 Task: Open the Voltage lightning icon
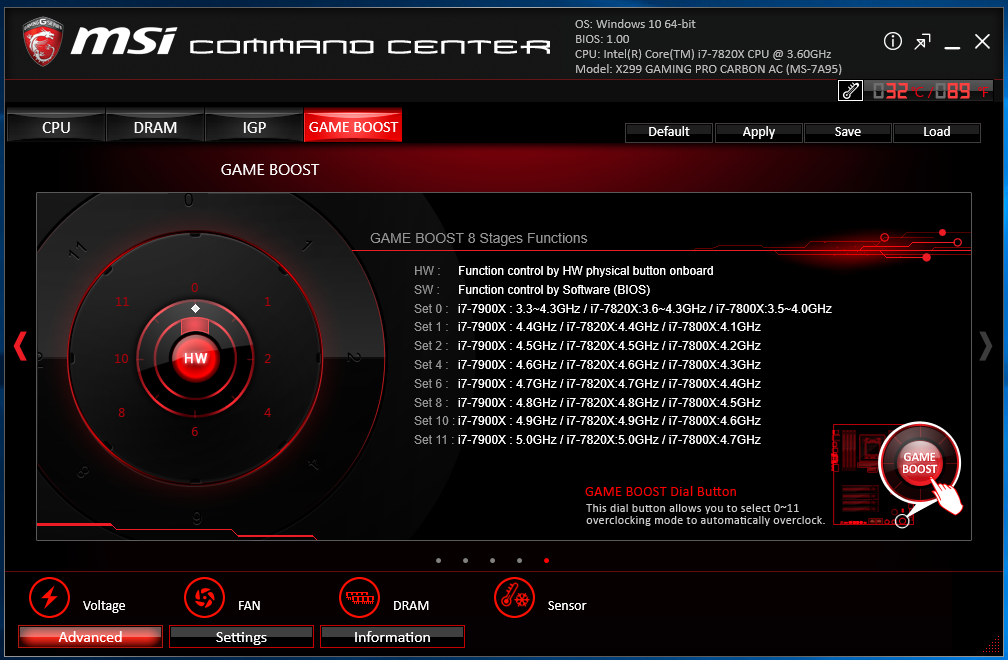coord(50,598)
